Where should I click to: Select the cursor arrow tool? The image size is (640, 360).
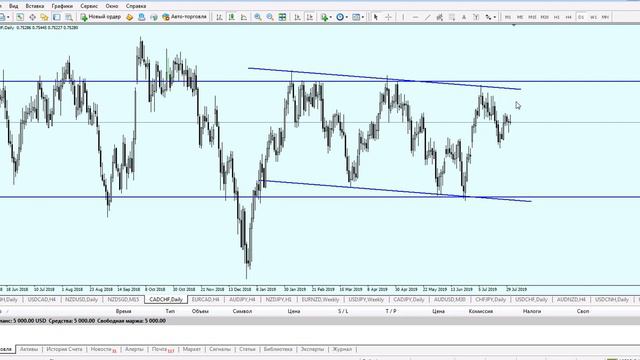[376, 17]
